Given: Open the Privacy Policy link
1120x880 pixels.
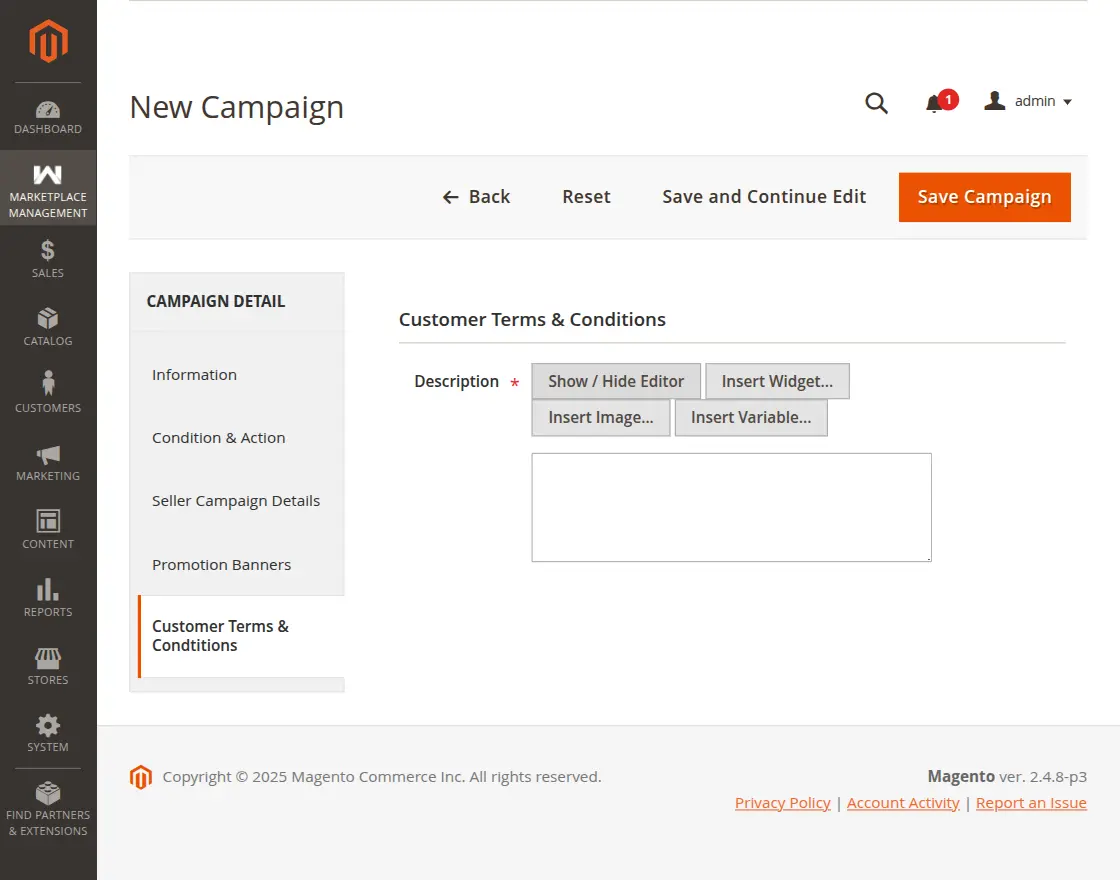Looking at the screenshot, I should [x=782, y=802].
